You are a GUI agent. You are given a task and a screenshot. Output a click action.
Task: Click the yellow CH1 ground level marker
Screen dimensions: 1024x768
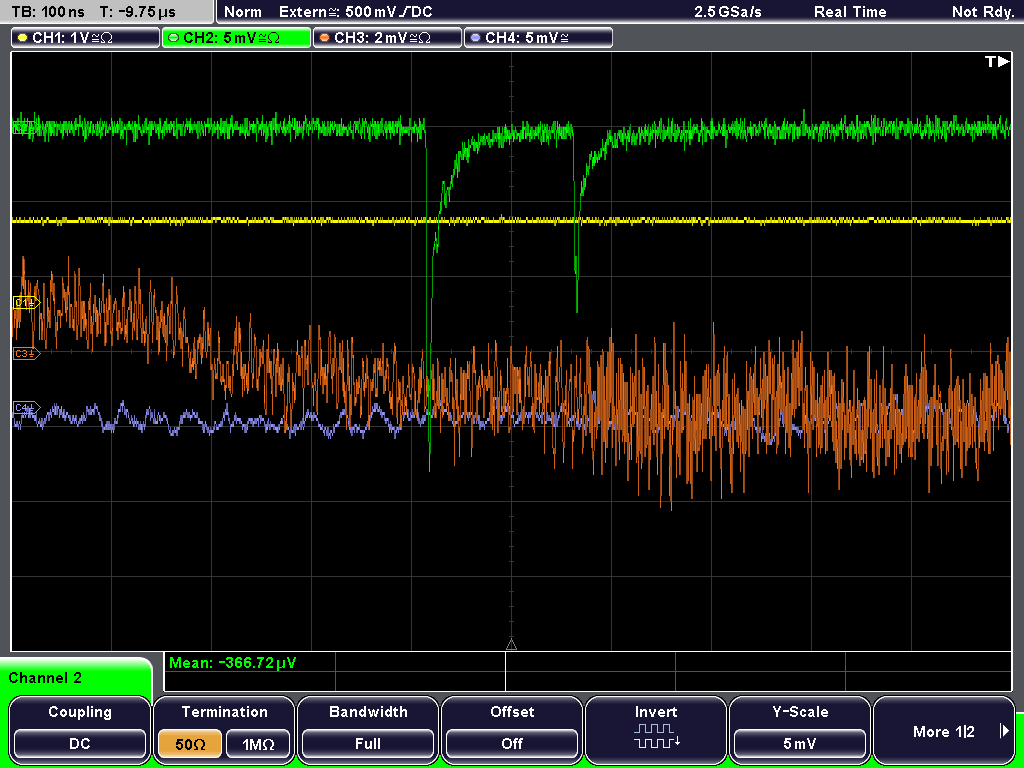click(26, 303)
